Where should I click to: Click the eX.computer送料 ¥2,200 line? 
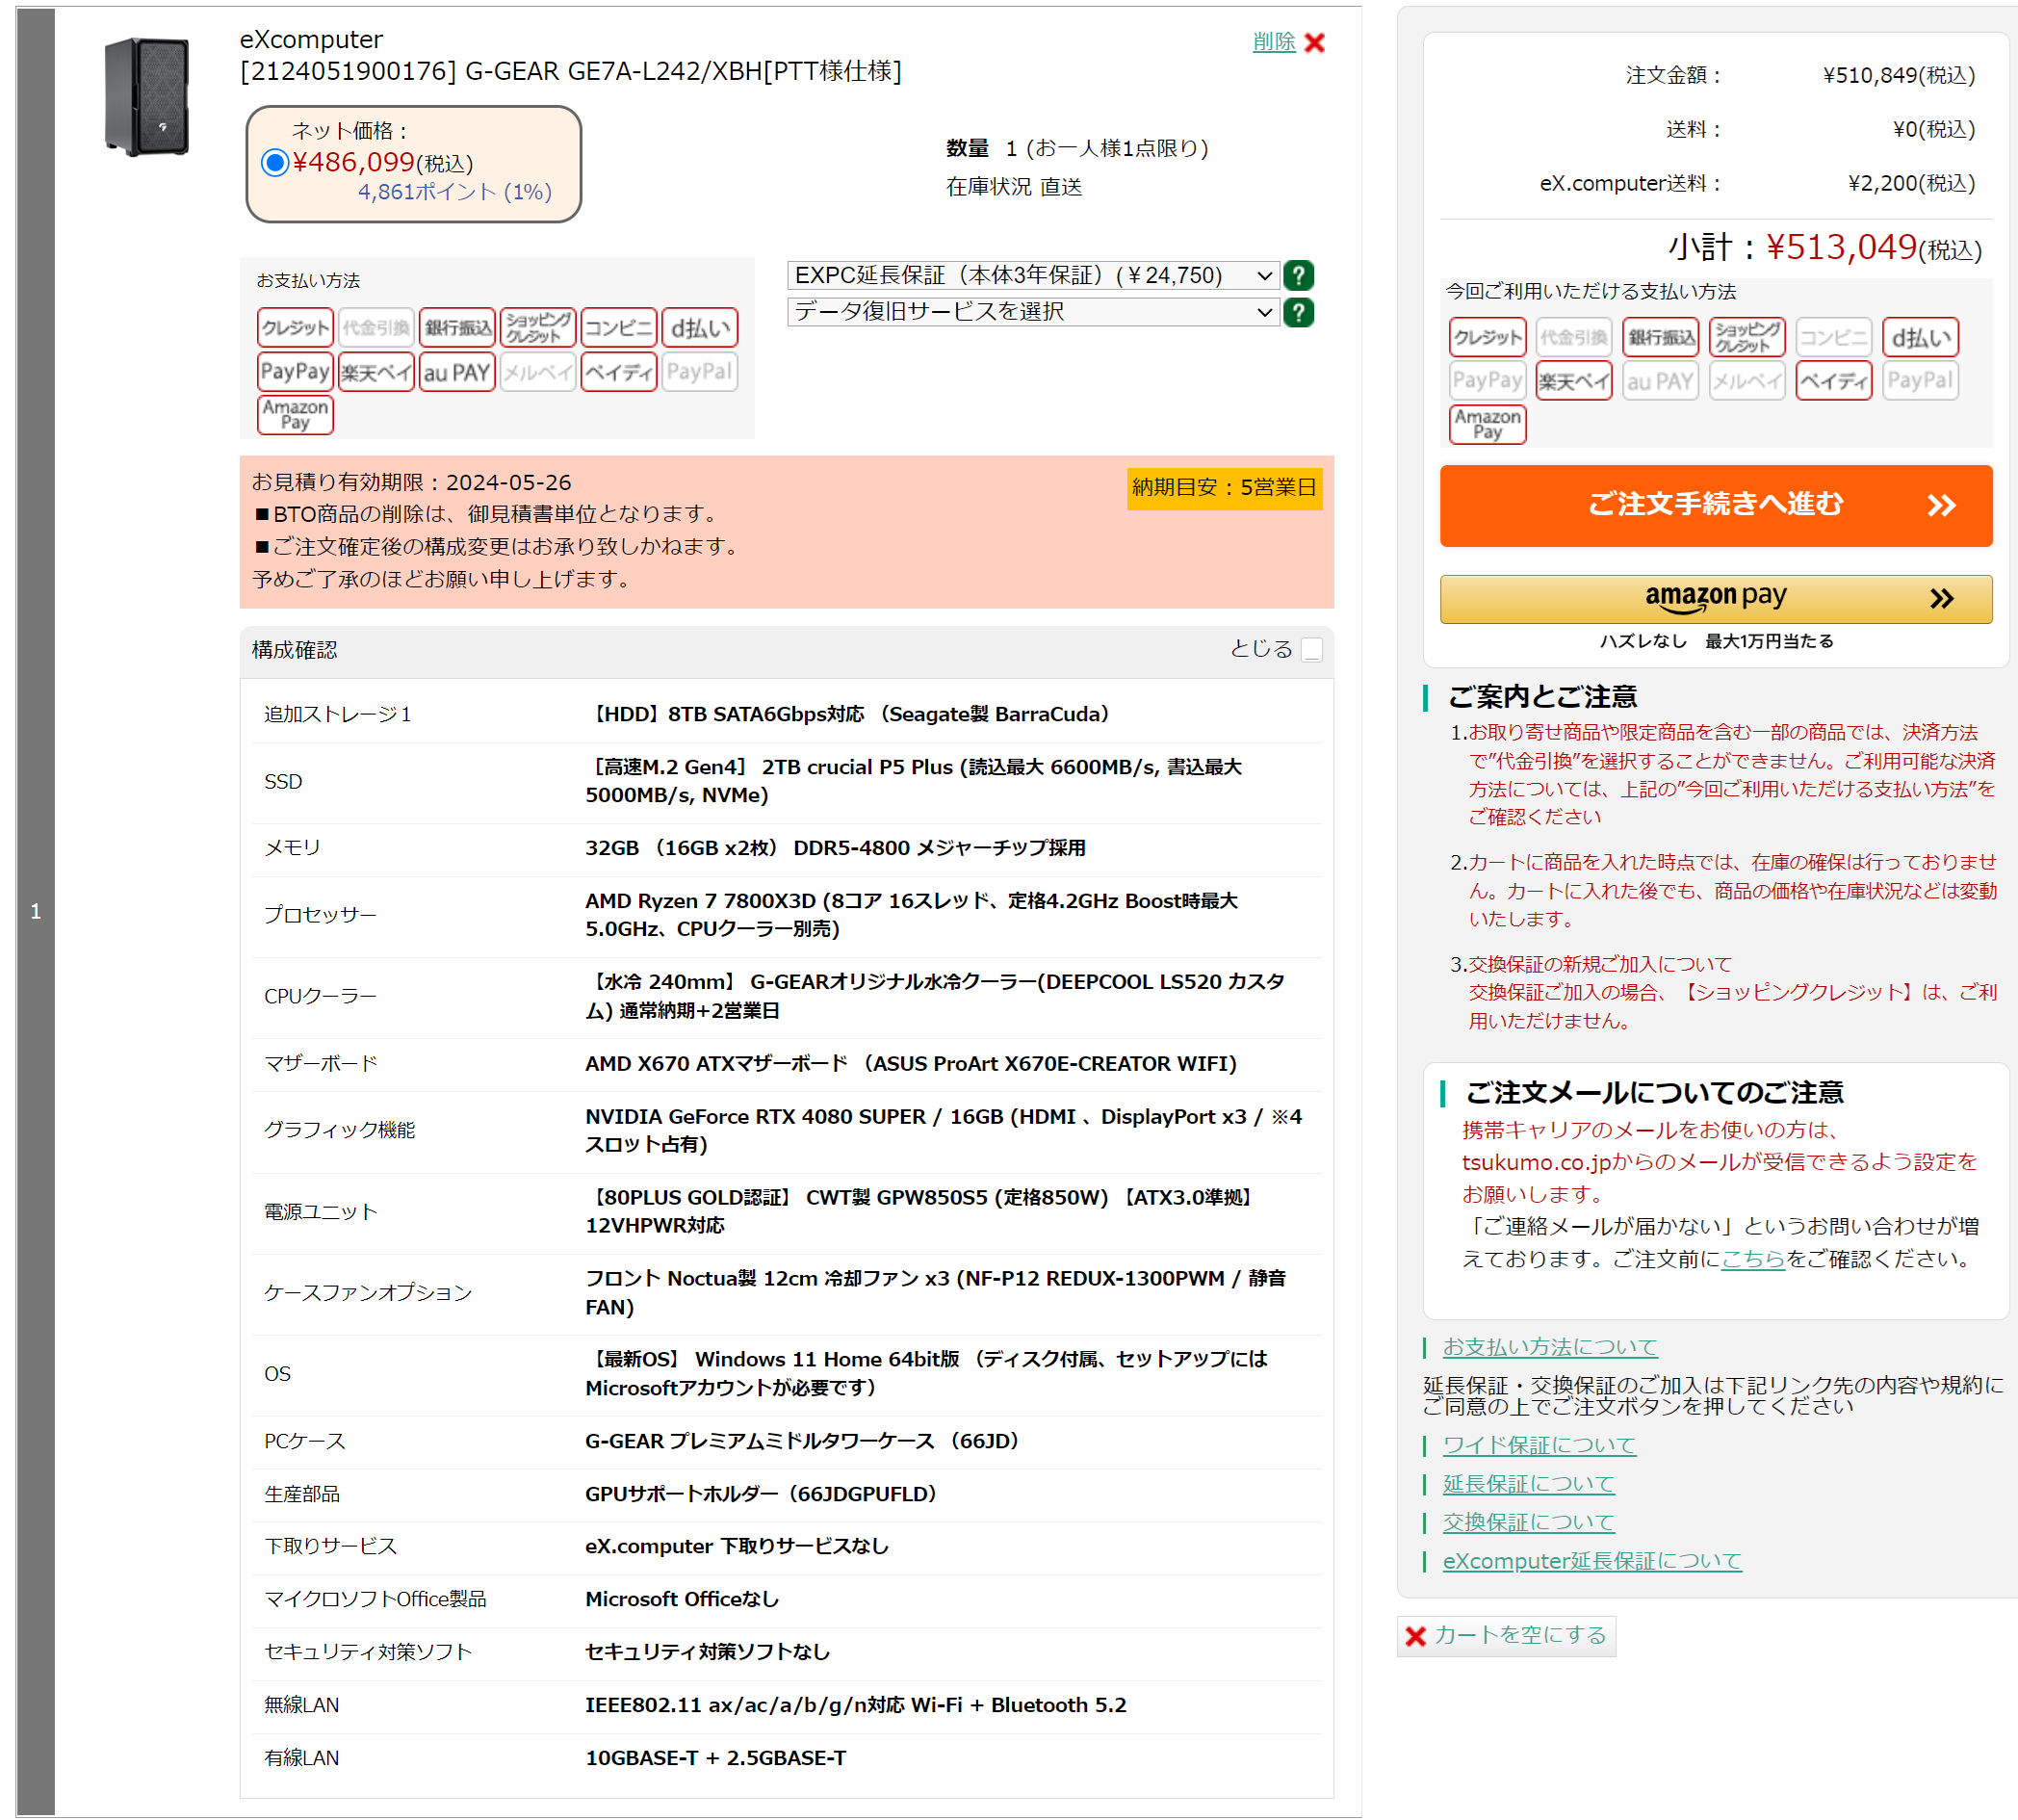1757,183
